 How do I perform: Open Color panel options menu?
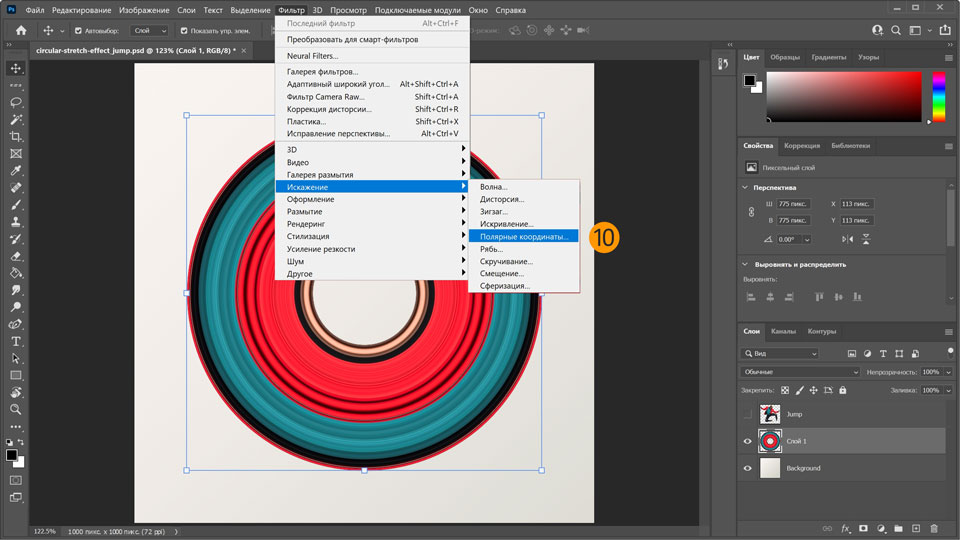click(x=948, y=58)
